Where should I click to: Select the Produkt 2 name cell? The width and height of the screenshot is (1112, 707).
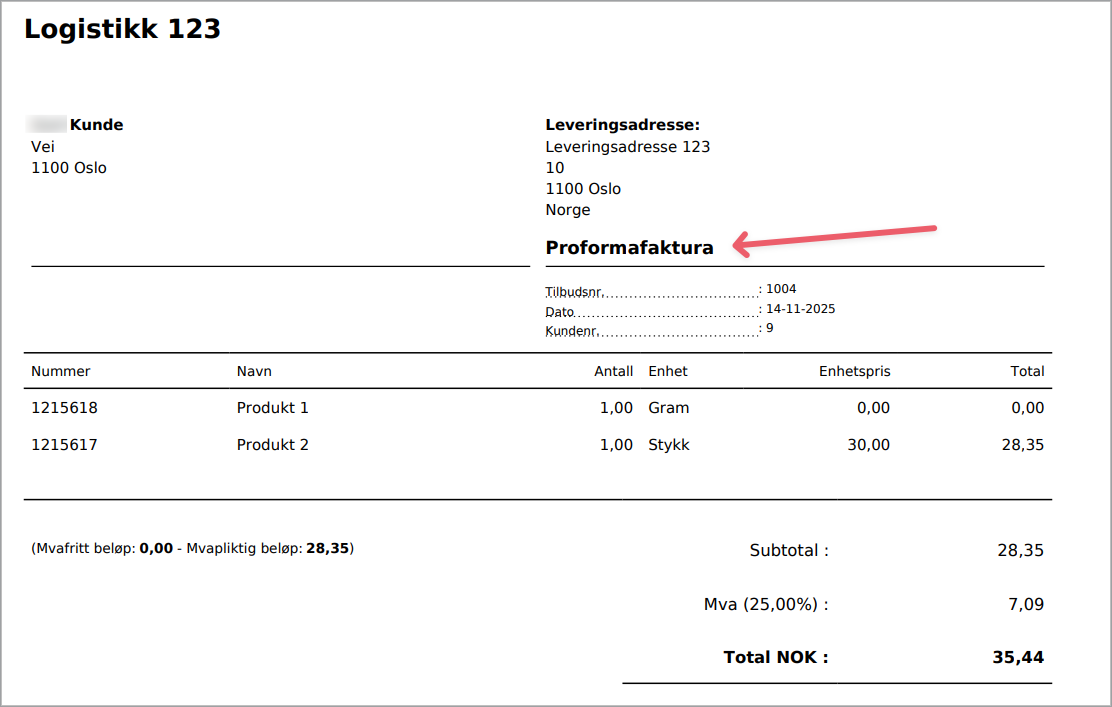click(272, 445)
